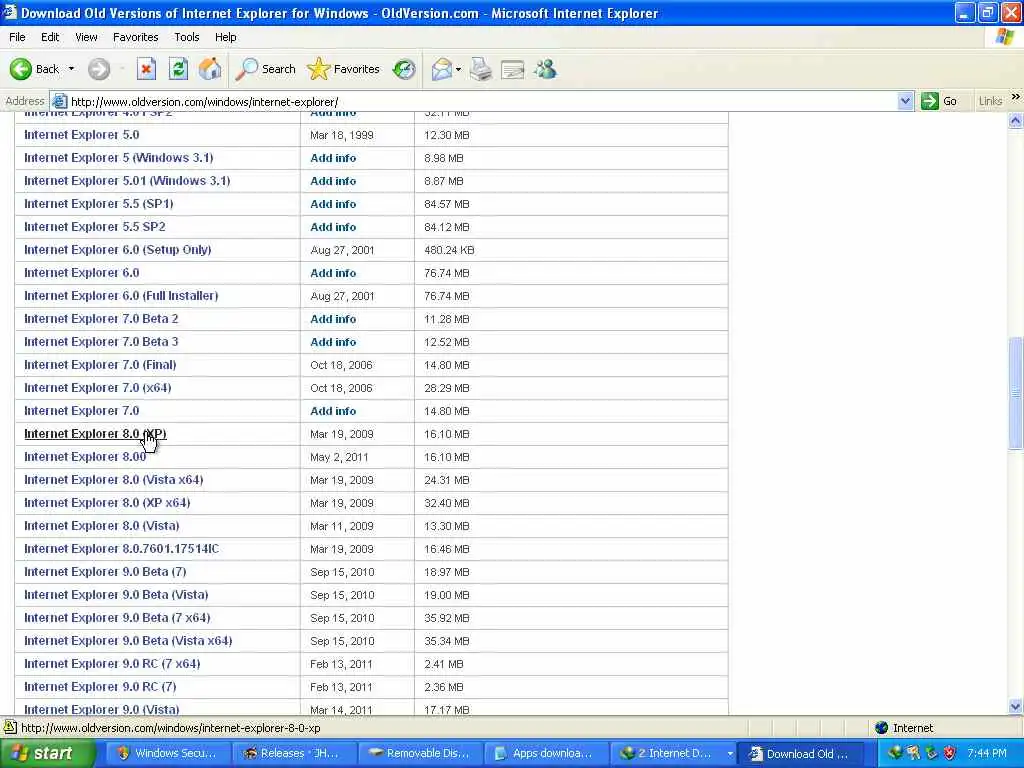Expand the Links toolbar chevron

1016,97
